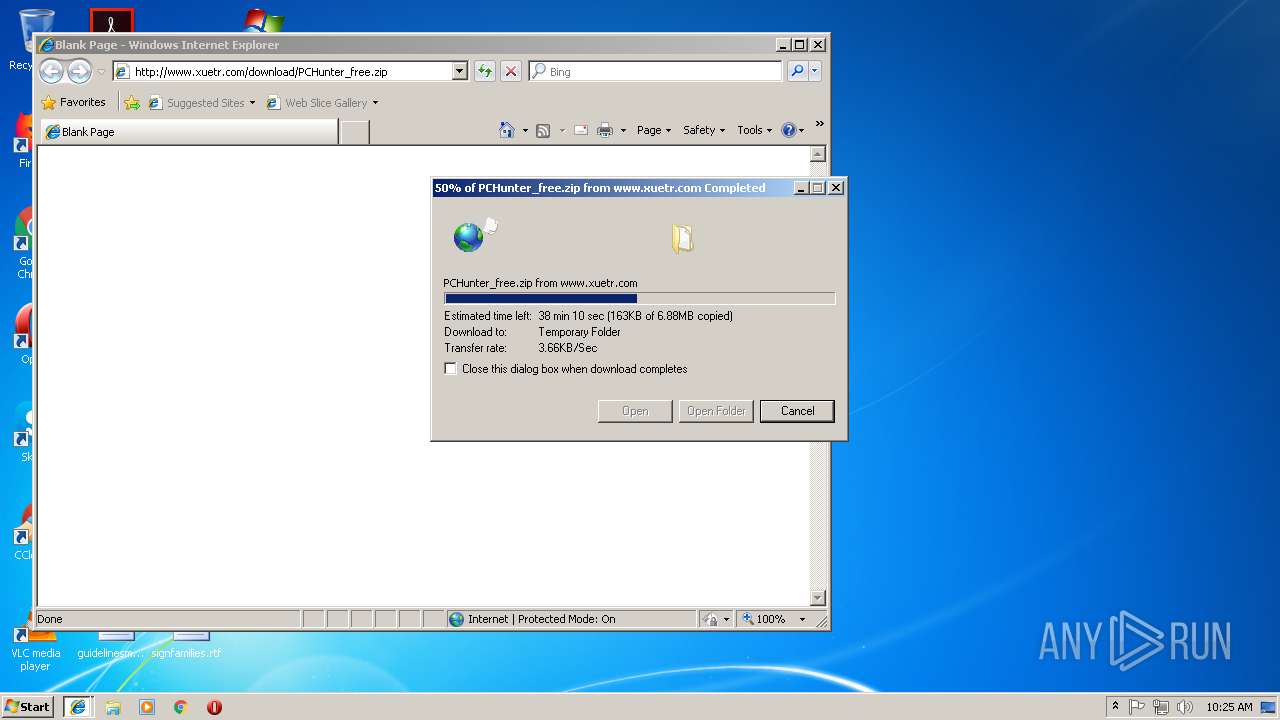
Task: Expand command bar overflow chevron
Action: 819,125
